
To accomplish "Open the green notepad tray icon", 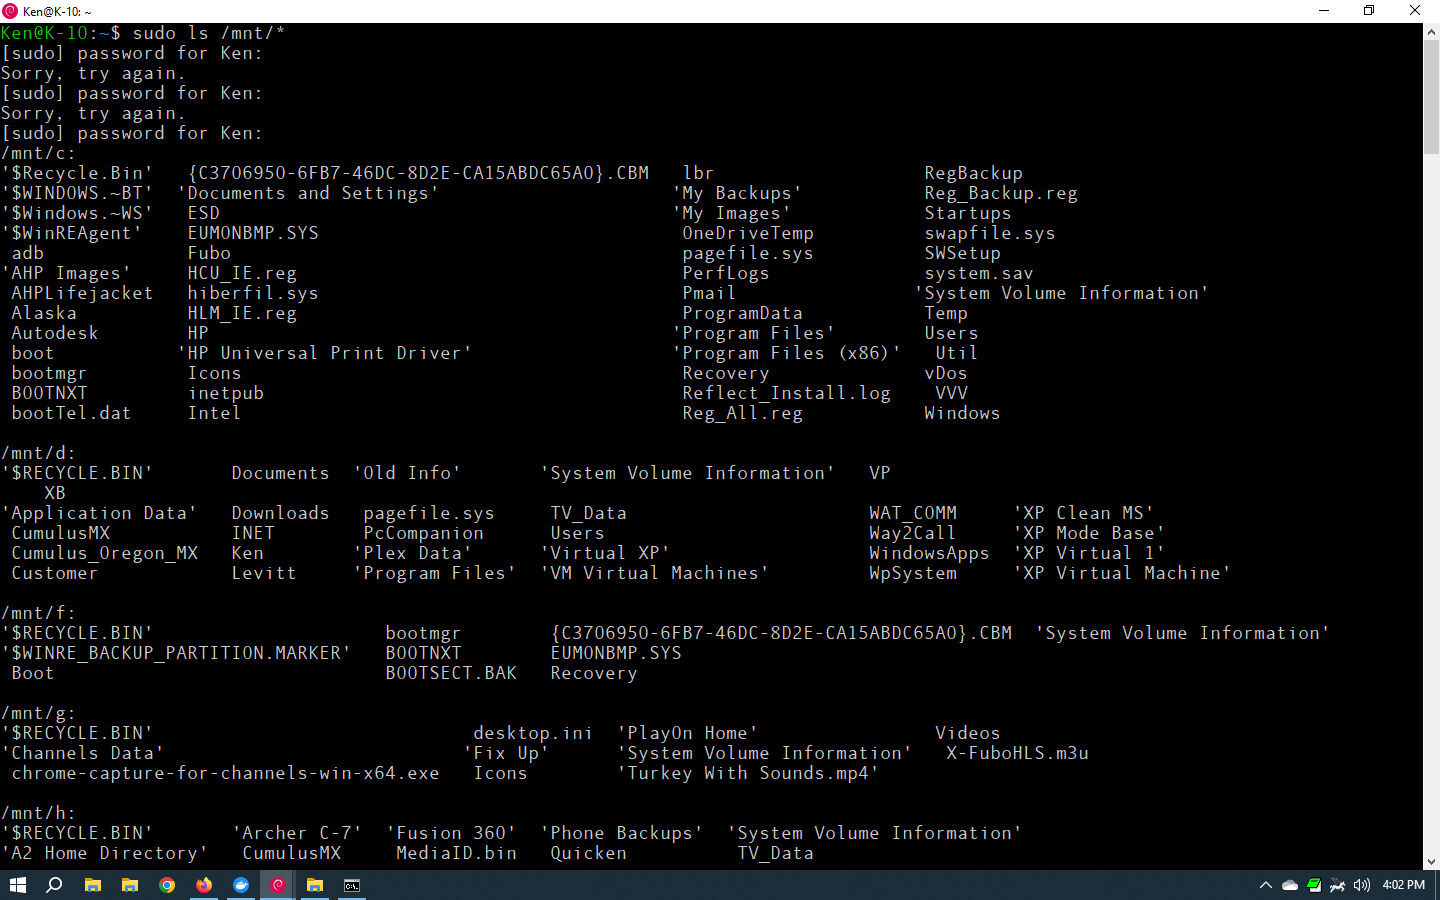I will [1314, 885].
